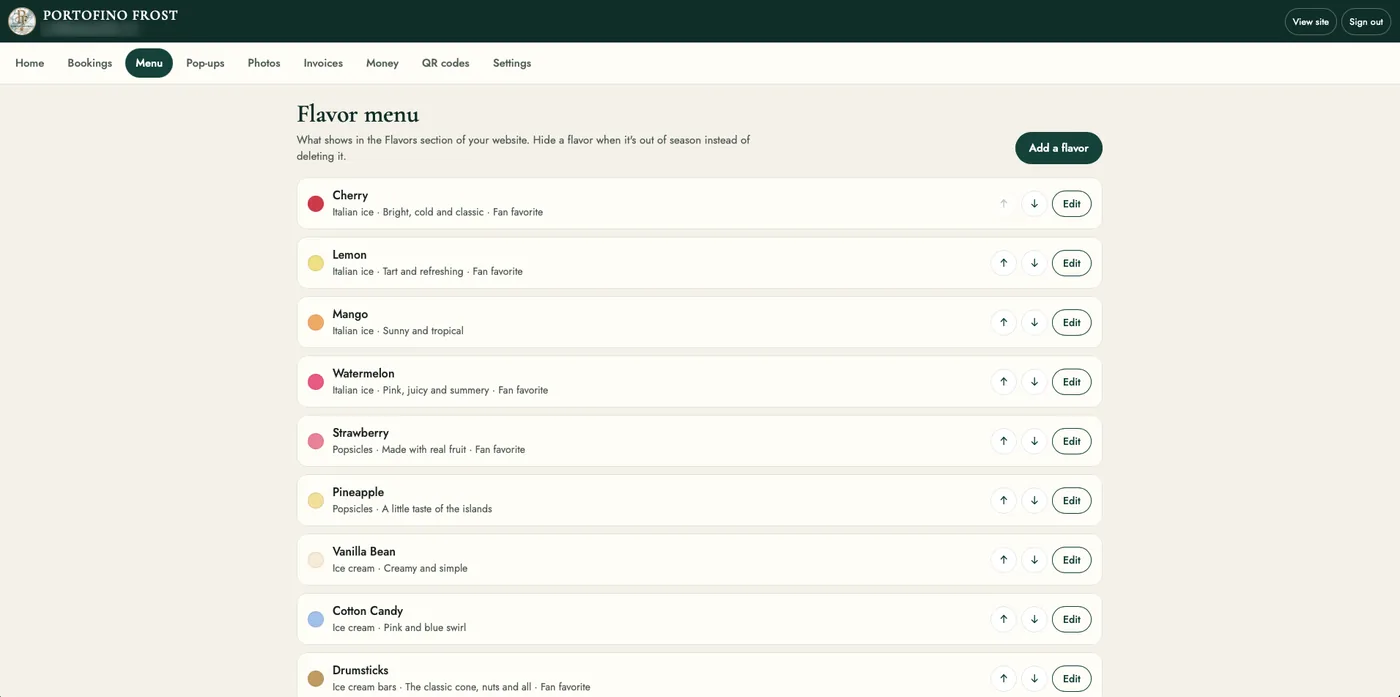1400x697 pixels.
Task: Move Vanilla Bean flavor down
Action: coord(1034,560)
